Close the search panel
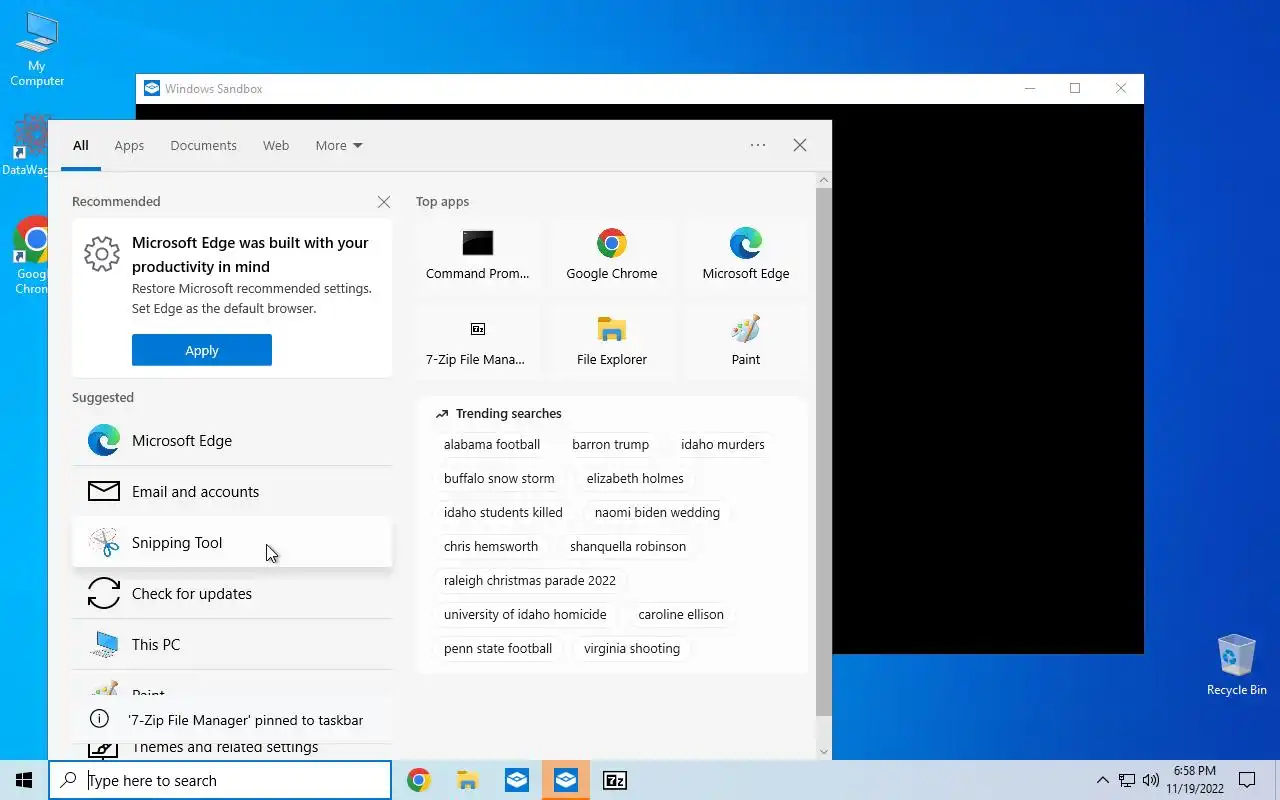The height and width of the screenshot is (800, 1280). [x=800, y=145]
